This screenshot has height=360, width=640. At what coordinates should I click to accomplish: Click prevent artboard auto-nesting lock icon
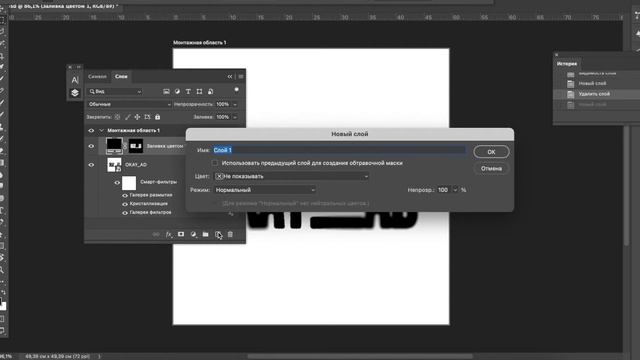tap(147, 117)
